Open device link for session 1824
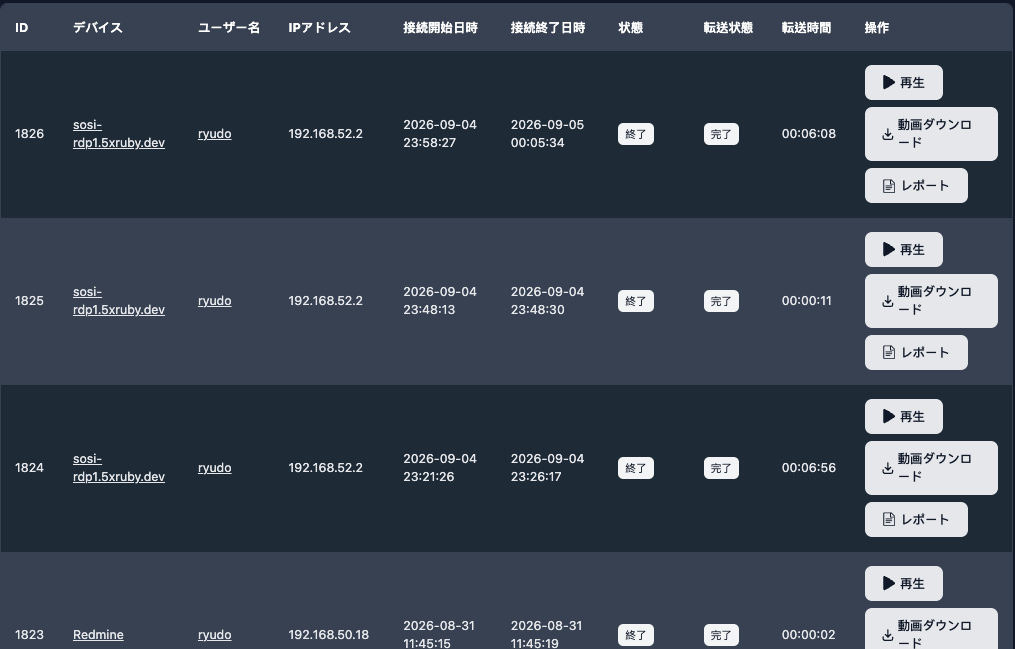1015x649 pixels. coord(118,468)
